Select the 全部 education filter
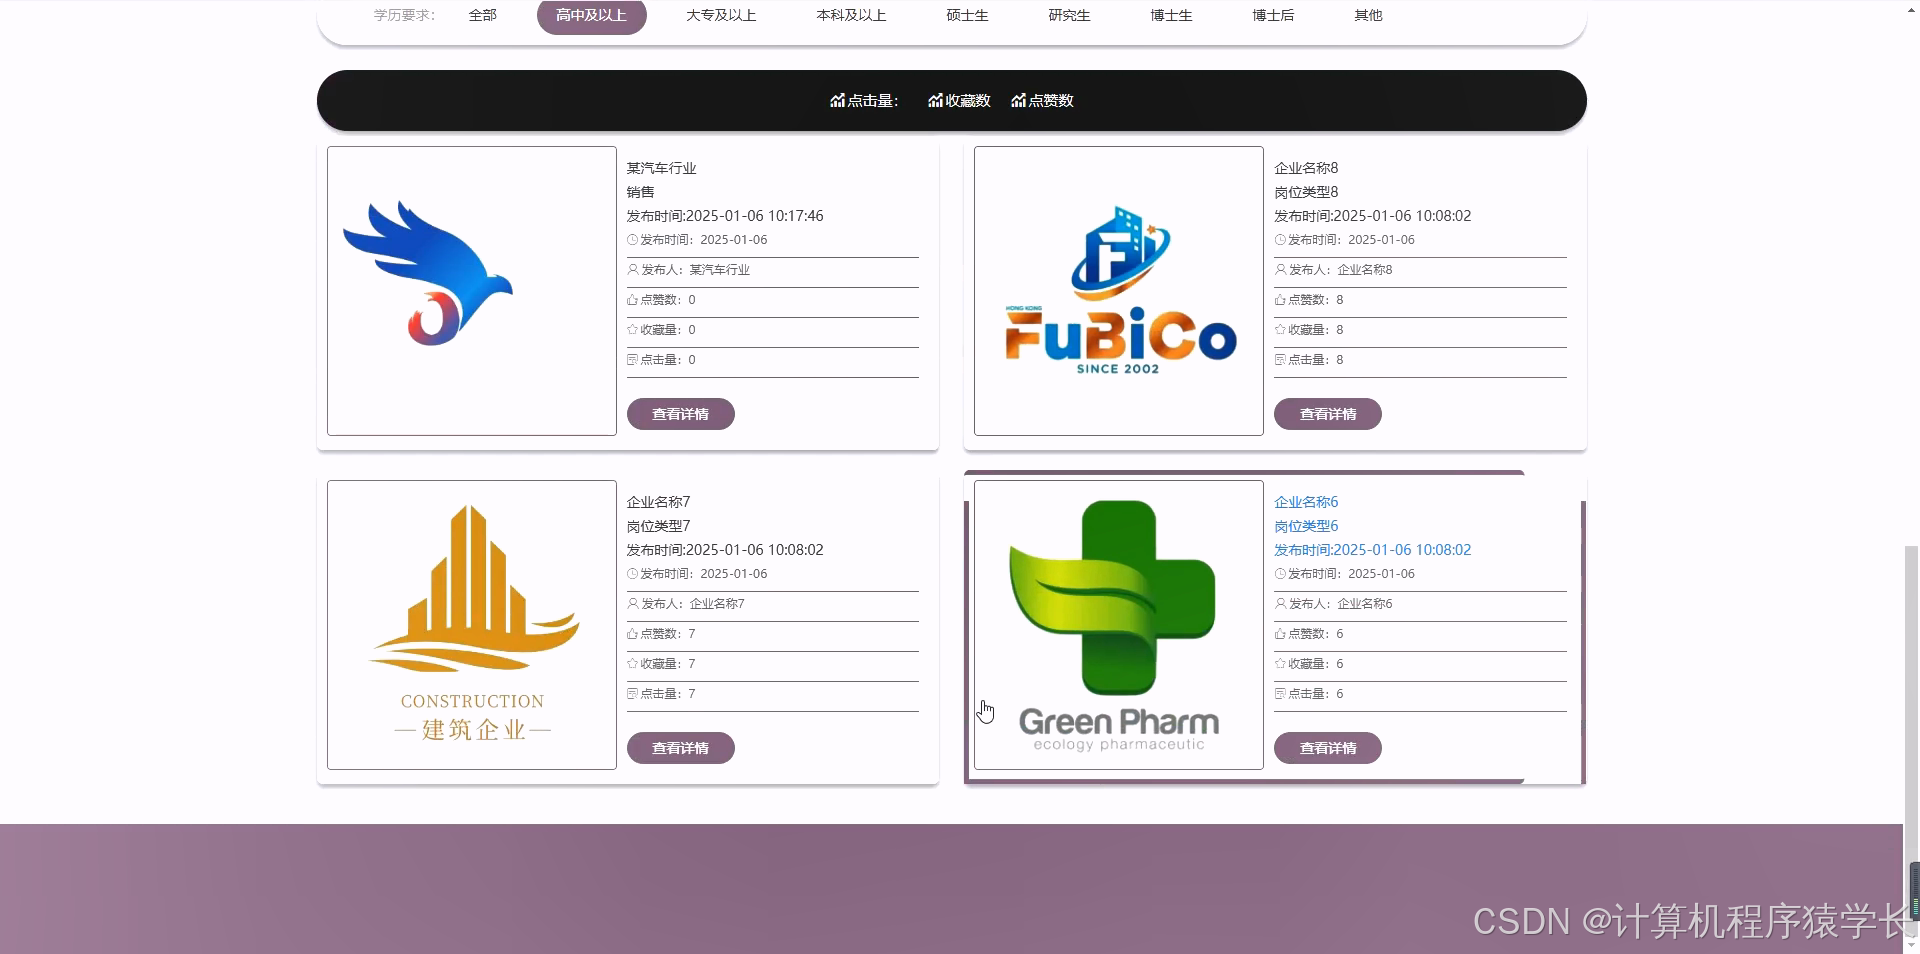The height and width of the screenshot is (954, 1920). 481,15
